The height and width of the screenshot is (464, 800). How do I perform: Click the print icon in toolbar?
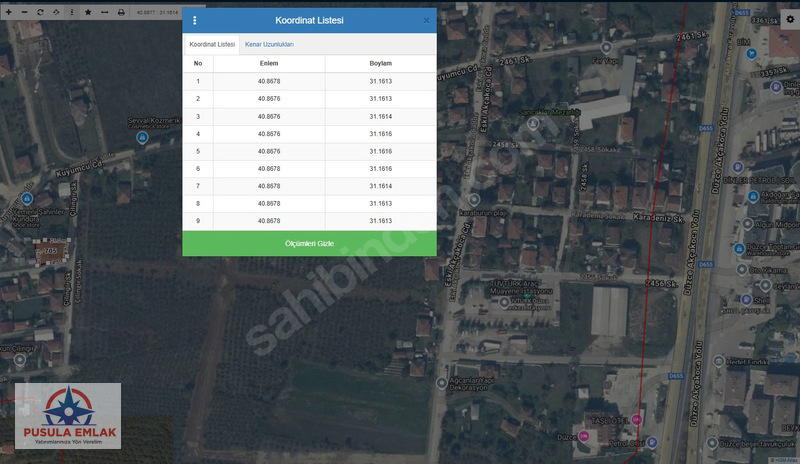click(x=121, y=11)
